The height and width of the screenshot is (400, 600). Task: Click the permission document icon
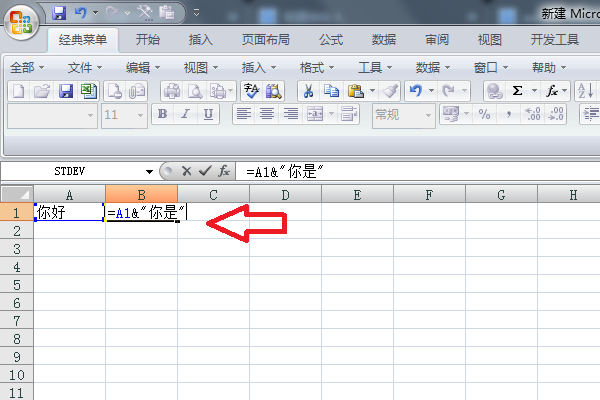(114, 91)
